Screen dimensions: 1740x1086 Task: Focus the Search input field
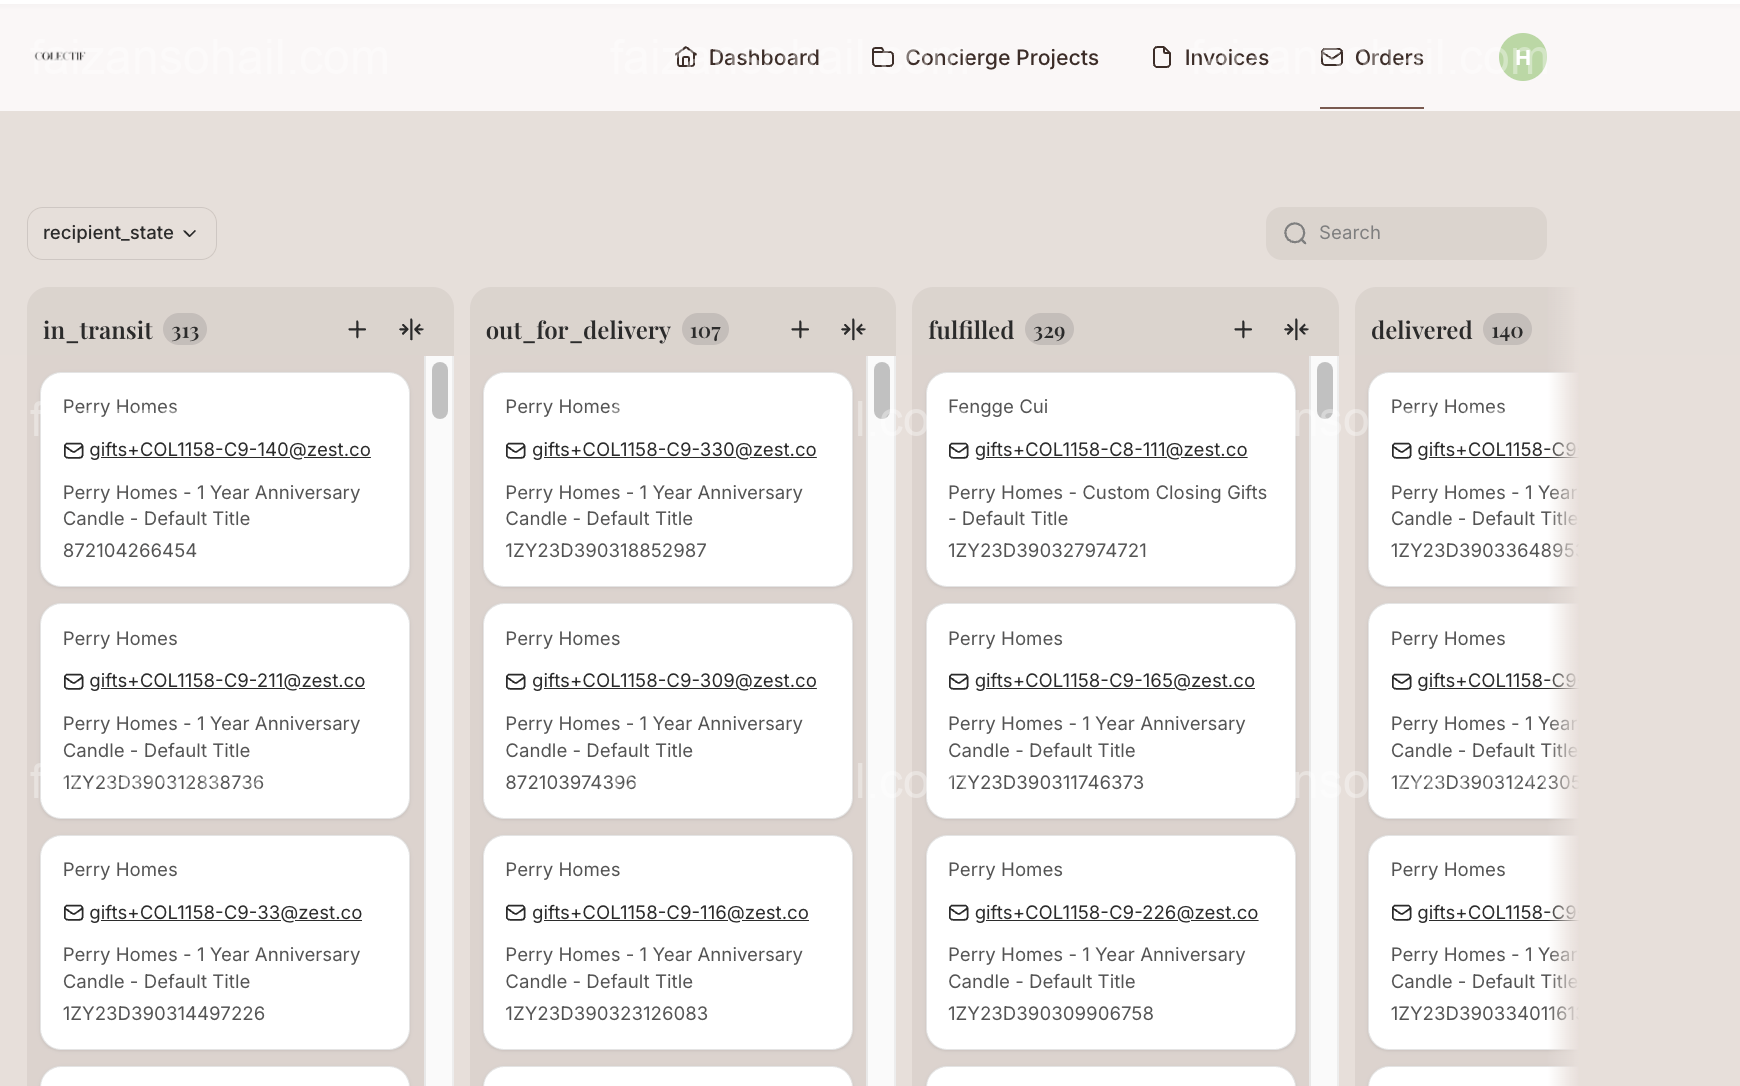point(1406,233)
